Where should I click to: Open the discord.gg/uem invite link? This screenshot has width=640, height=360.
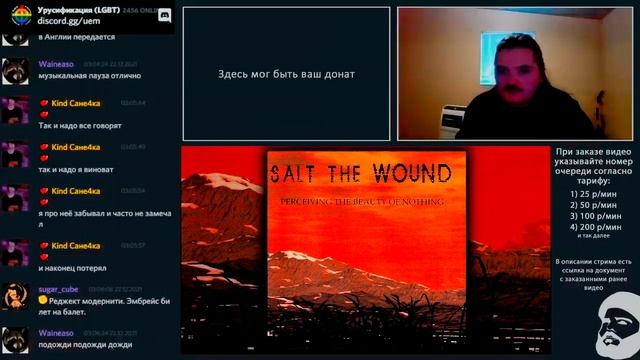click(x=69, y=21)
